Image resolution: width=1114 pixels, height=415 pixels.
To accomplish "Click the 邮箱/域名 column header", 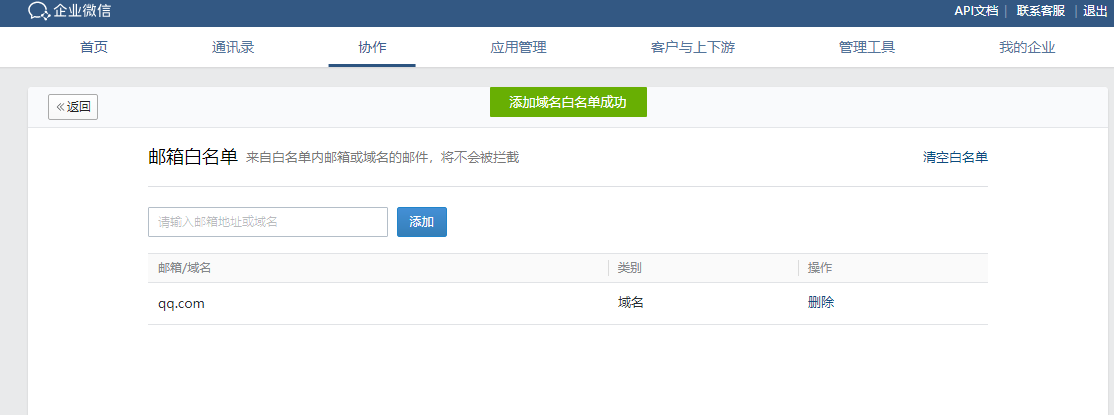I will pyautogui.click(x=185, y=268).
